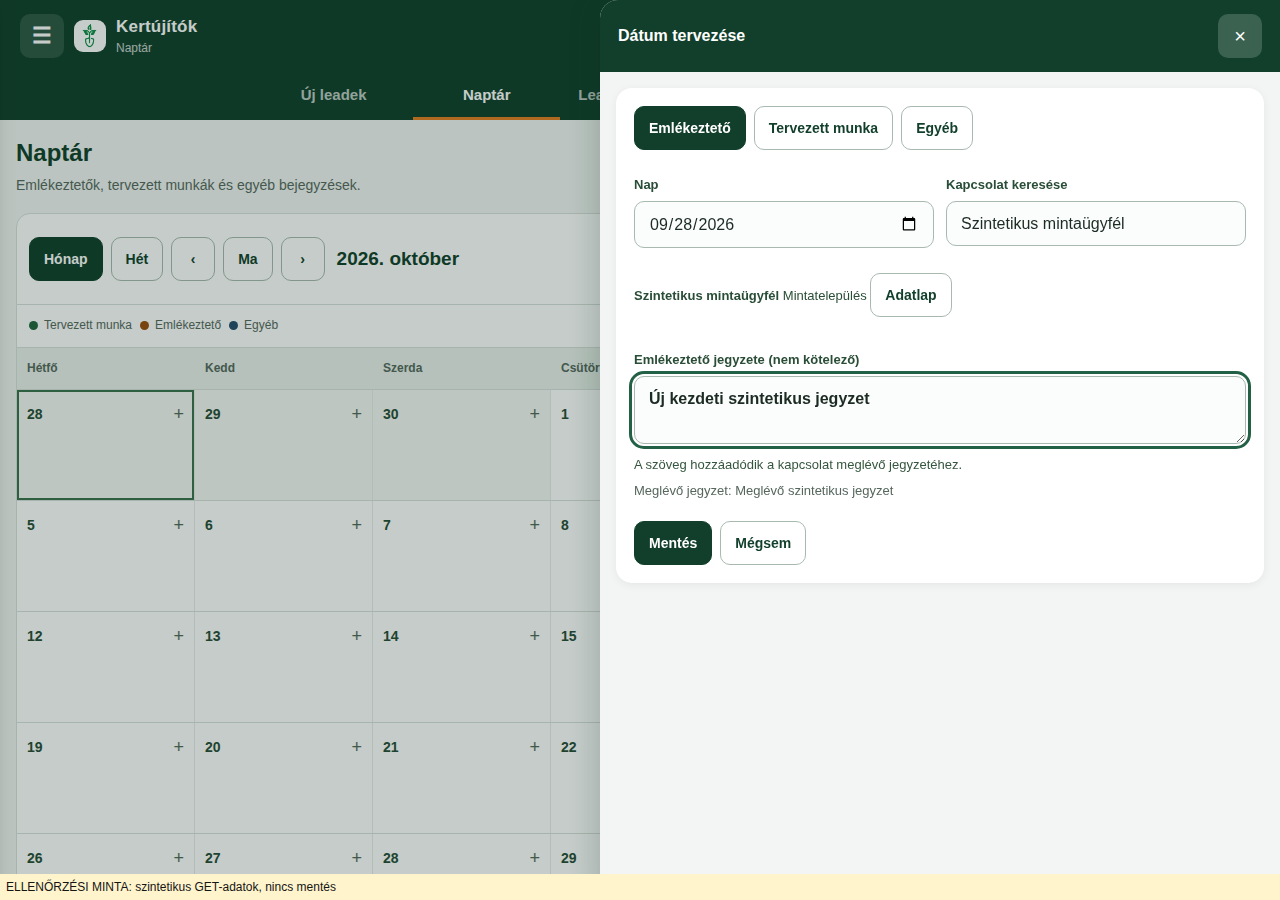Open the hamburger navigation menu

(x=42, y=36)
